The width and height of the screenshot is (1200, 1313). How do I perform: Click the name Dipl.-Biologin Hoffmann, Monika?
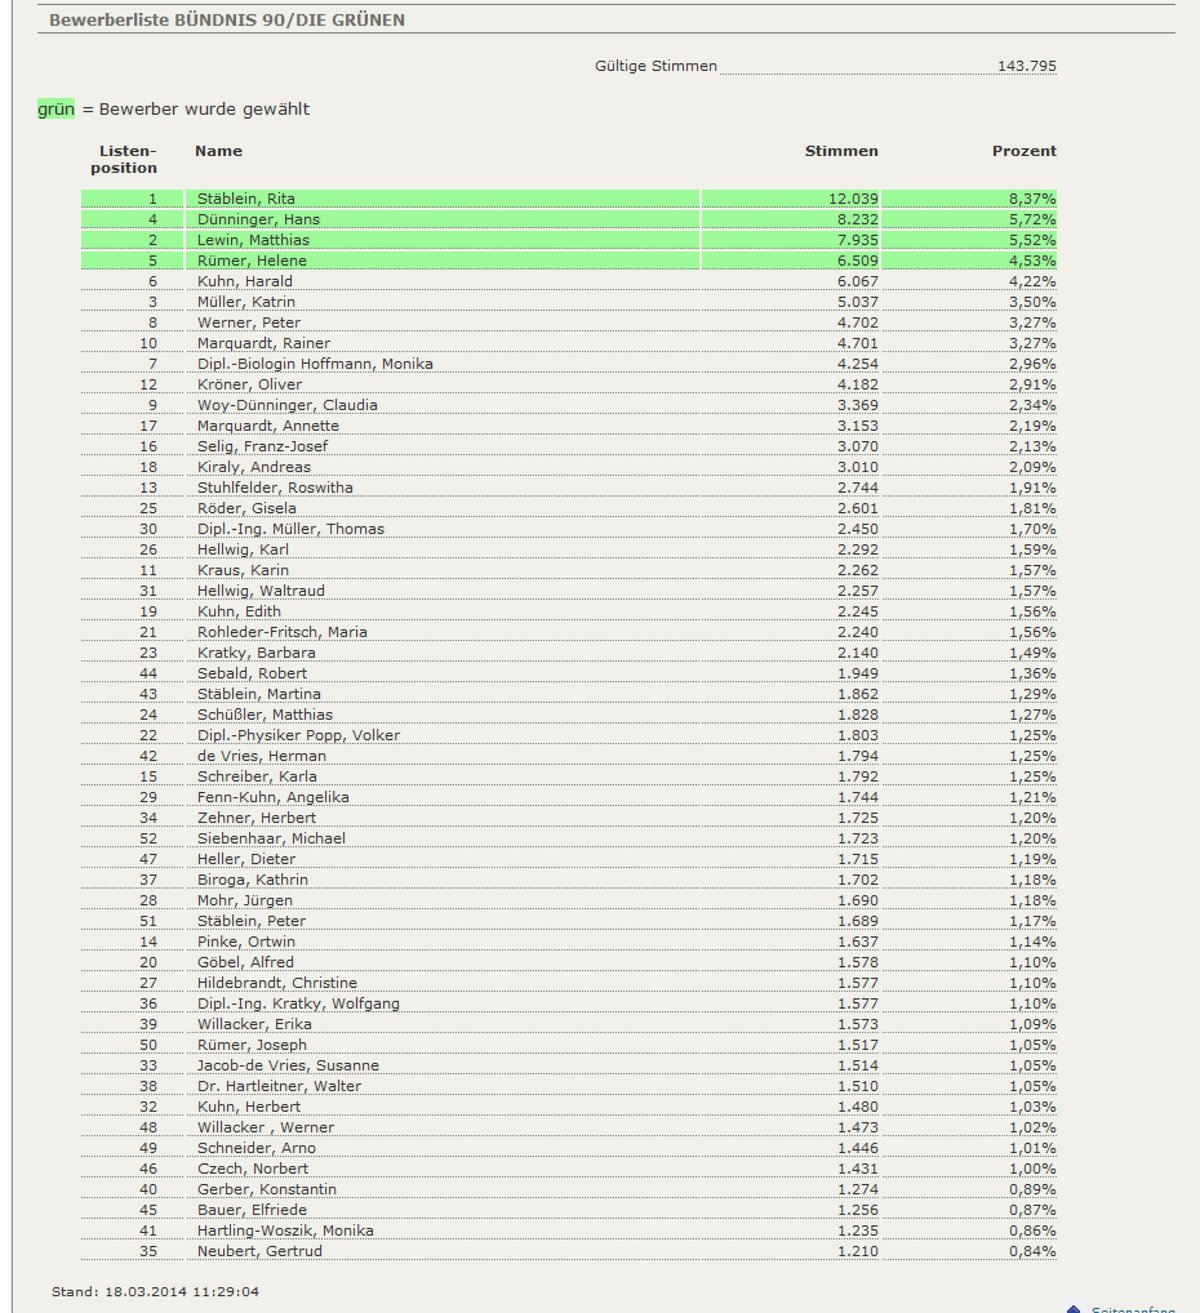pyautogui.click(x=315, y=364)
